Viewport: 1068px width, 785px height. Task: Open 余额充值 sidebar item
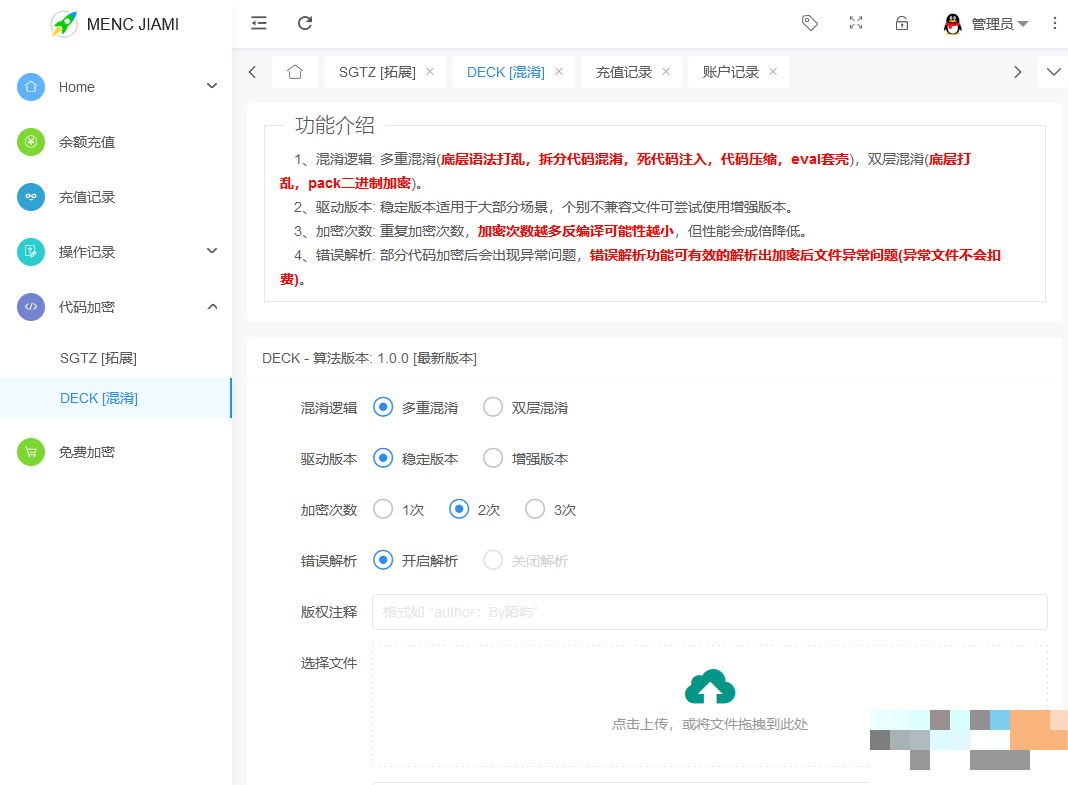point(116,142)
